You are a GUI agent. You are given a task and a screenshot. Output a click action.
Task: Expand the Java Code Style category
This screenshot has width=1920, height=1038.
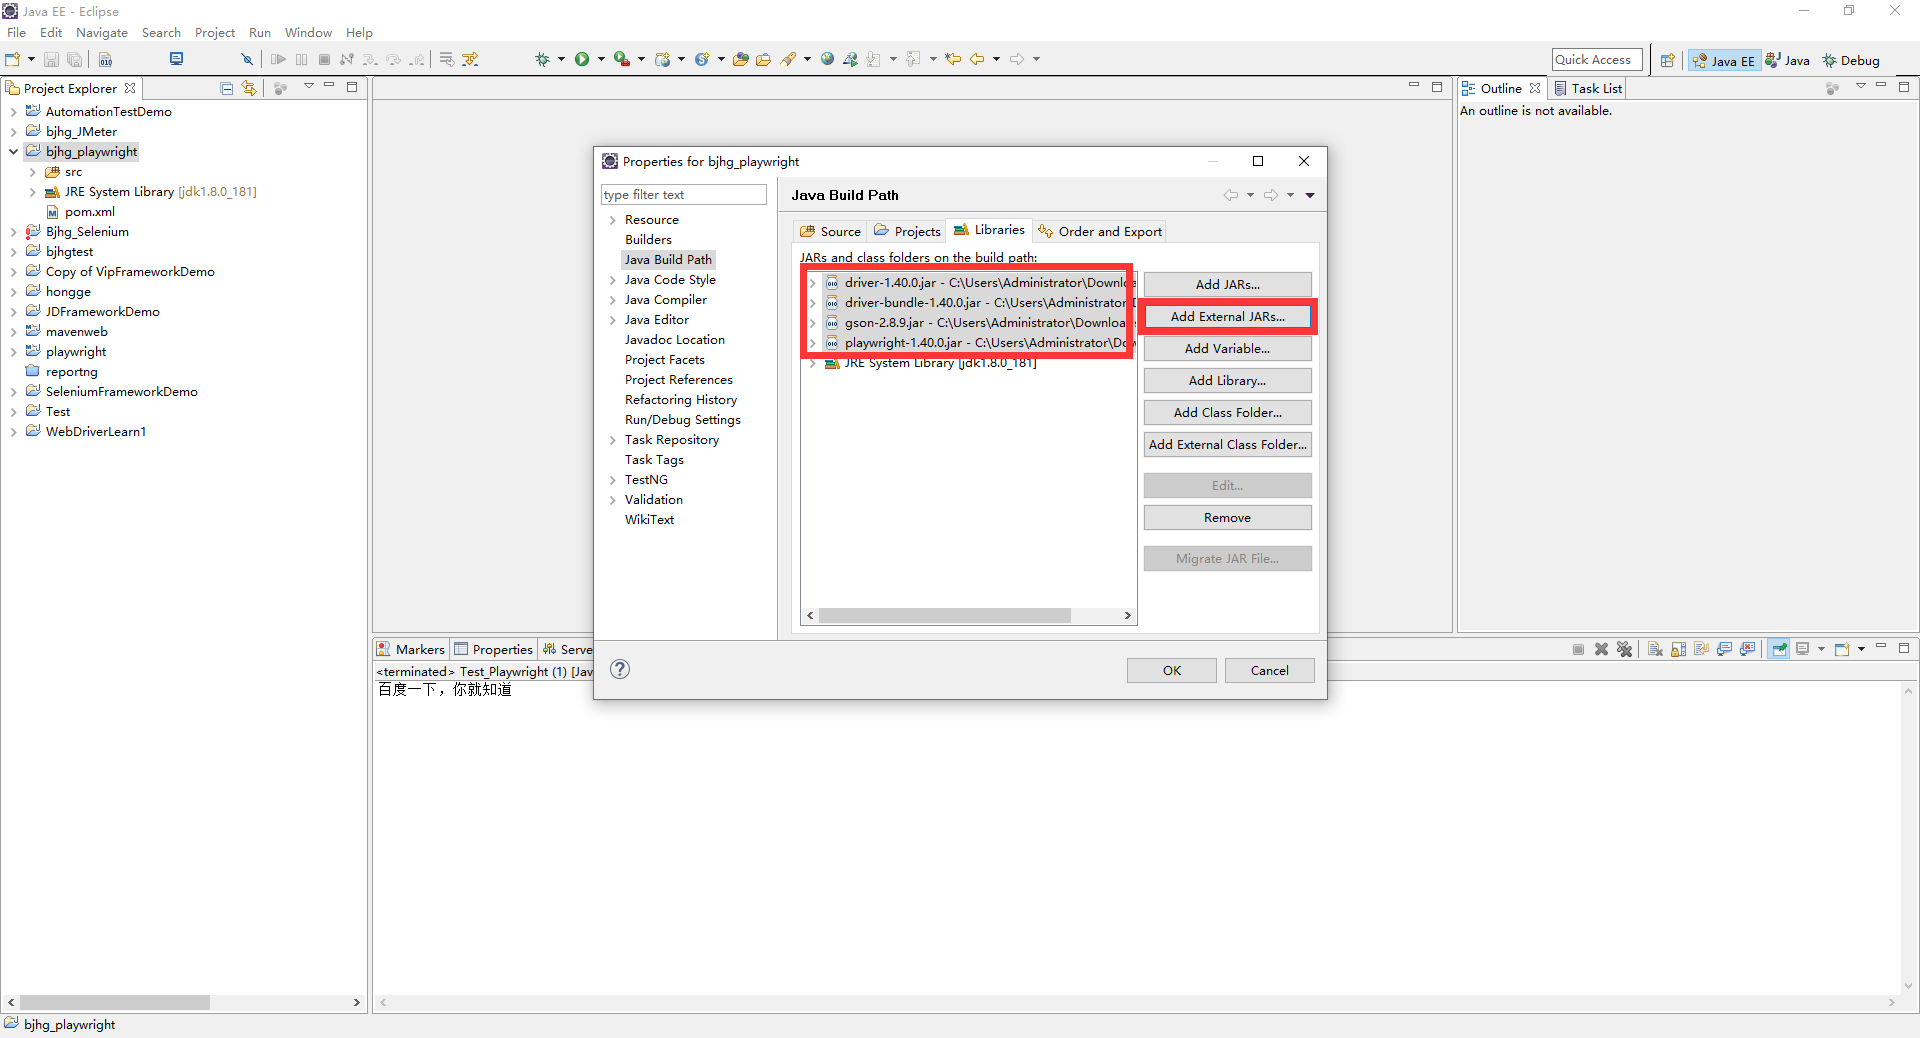pyautogui.click(x=612, y=280)
